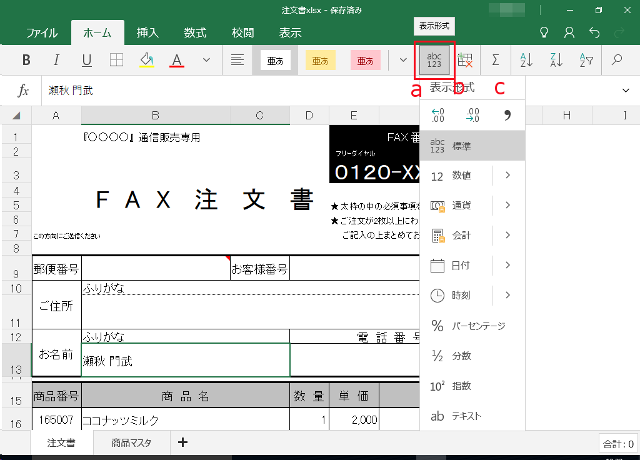Click cell containing ココナッツミルク

(185, 420)
